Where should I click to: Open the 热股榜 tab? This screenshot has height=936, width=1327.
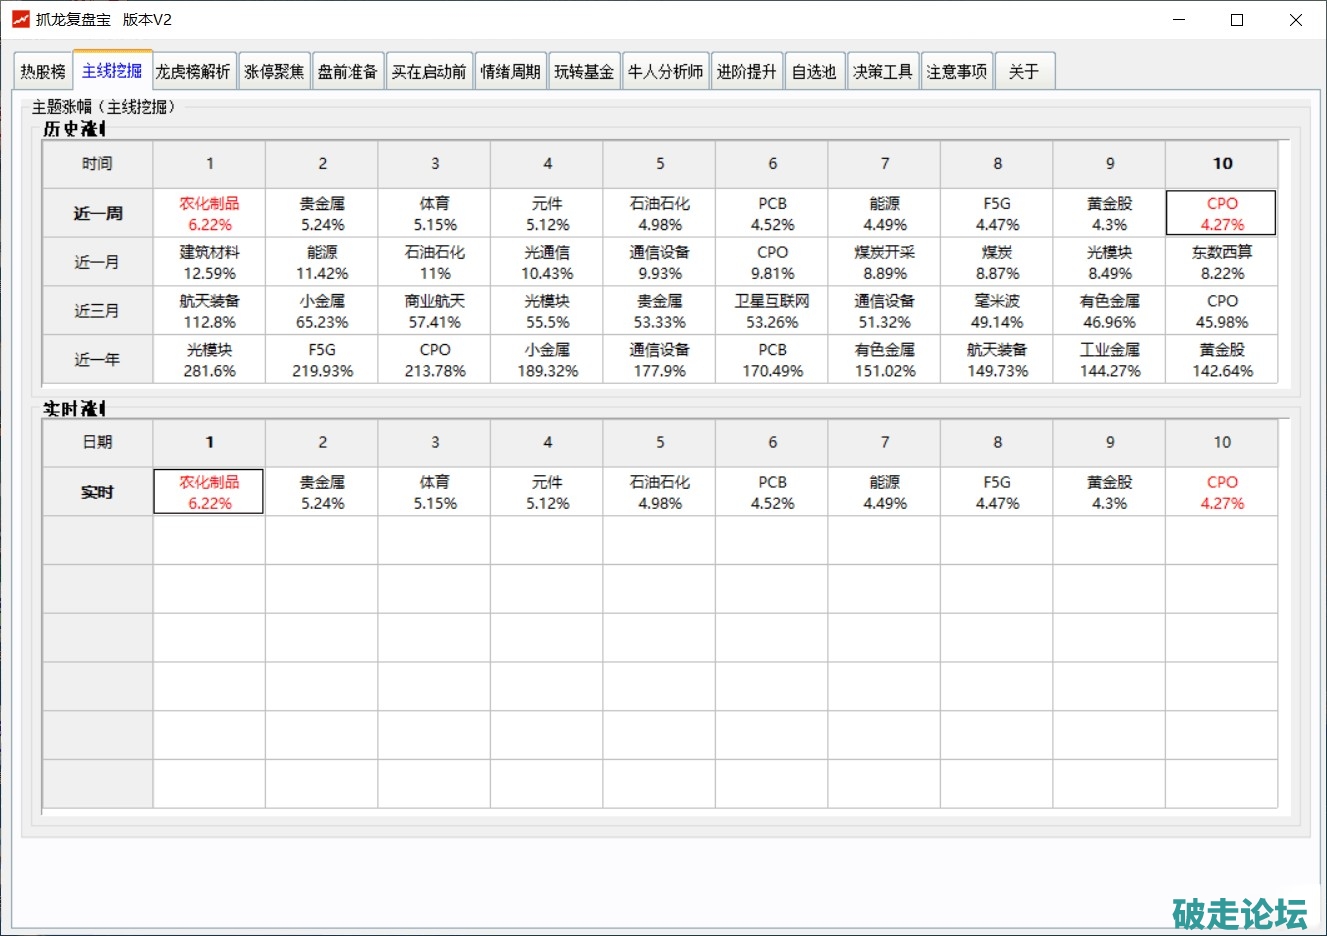[x=43, y=71]
